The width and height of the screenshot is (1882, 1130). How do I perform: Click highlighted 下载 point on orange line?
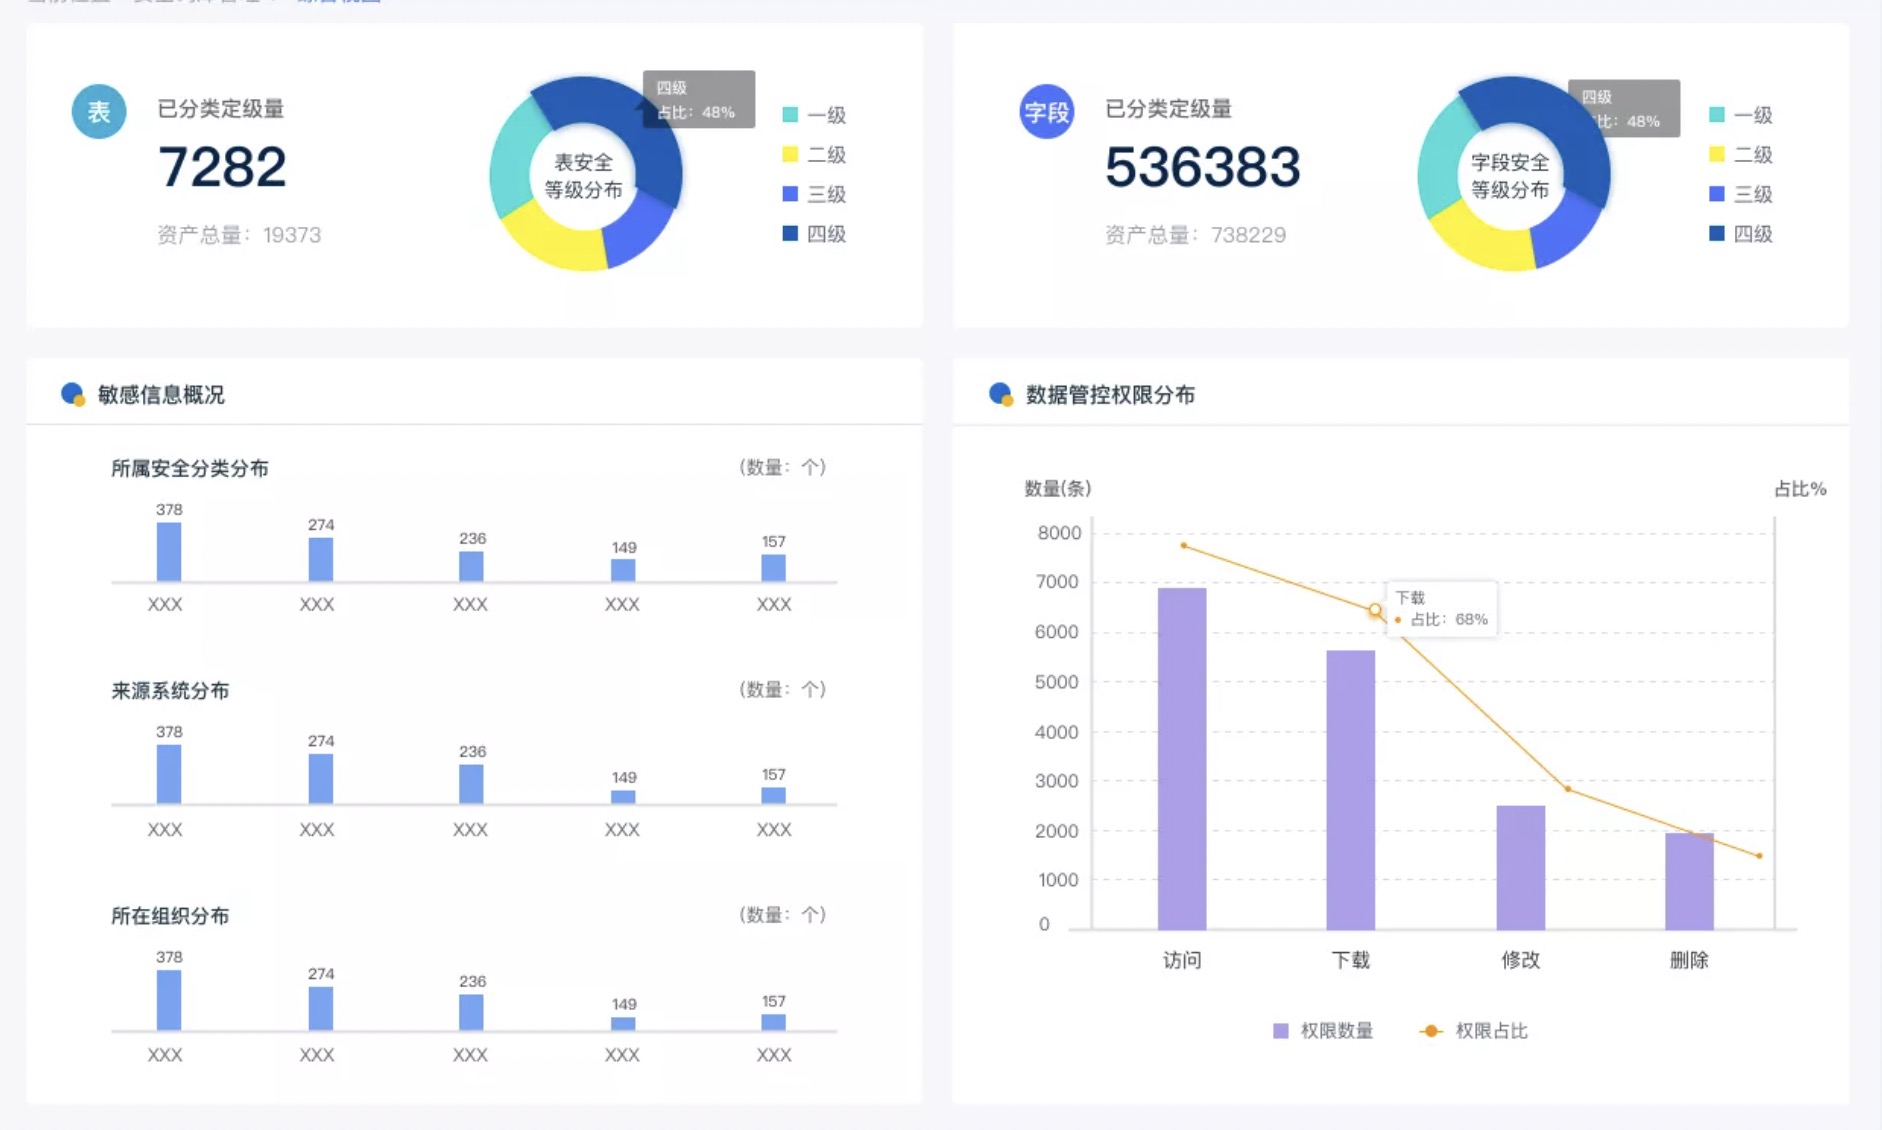click(1375, 610)
